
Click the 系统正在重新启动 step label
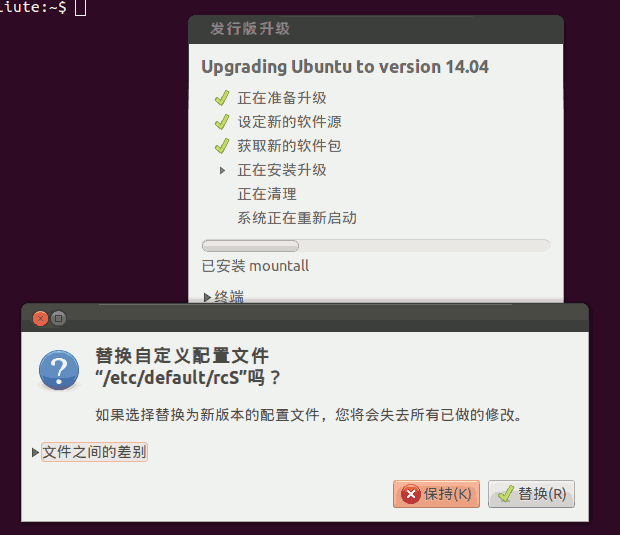point(297,218)
